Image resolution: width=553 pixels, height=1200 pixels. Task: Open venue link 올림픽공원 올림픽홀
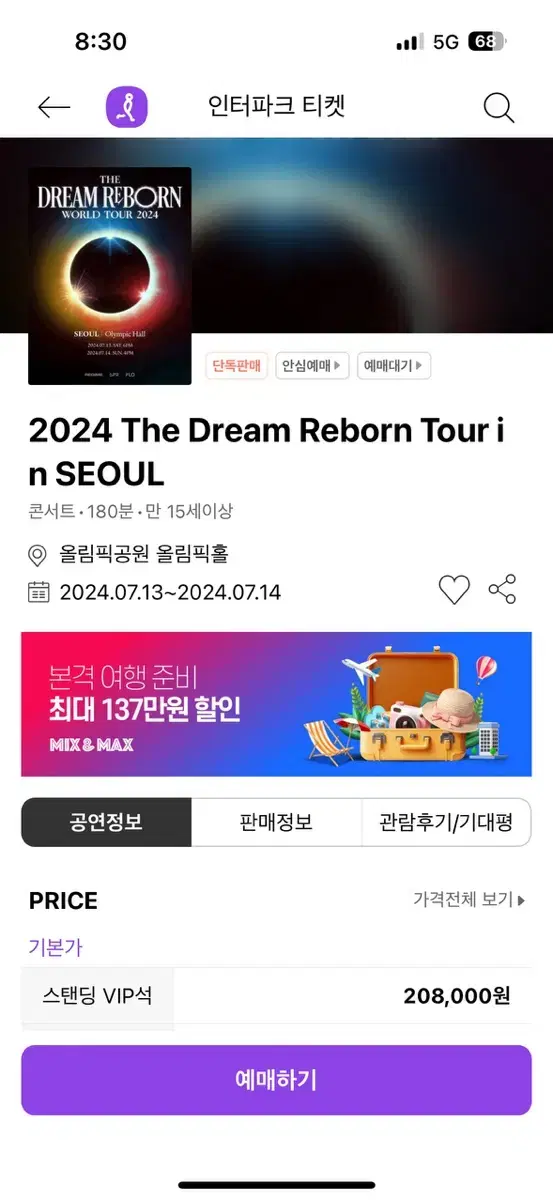pyautogui.click(x=144, y=555)
